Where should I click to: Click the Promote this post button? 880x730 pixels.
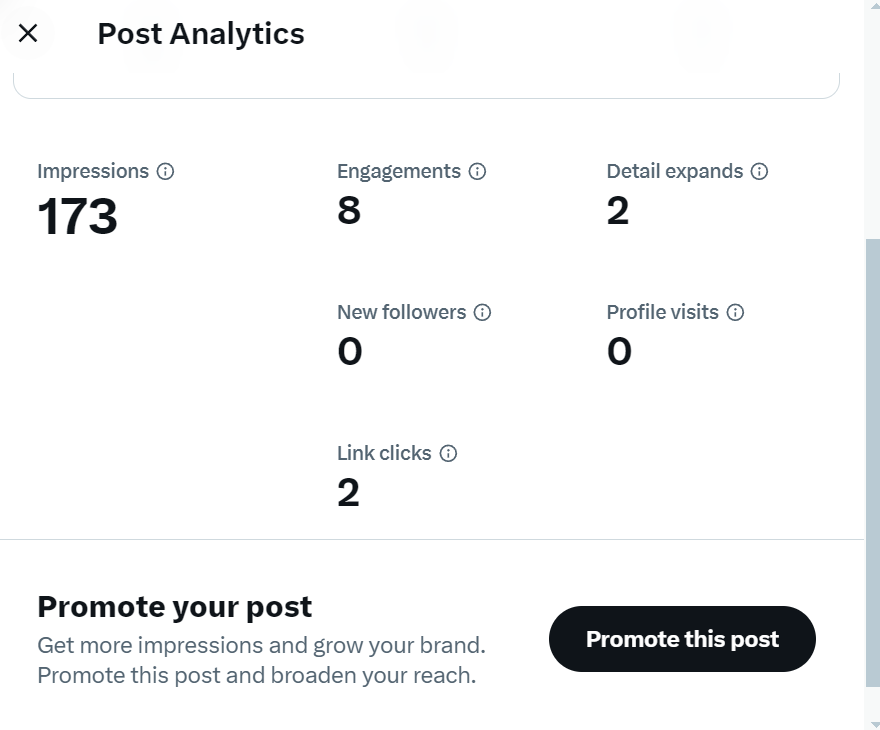(x=682, y=639)
